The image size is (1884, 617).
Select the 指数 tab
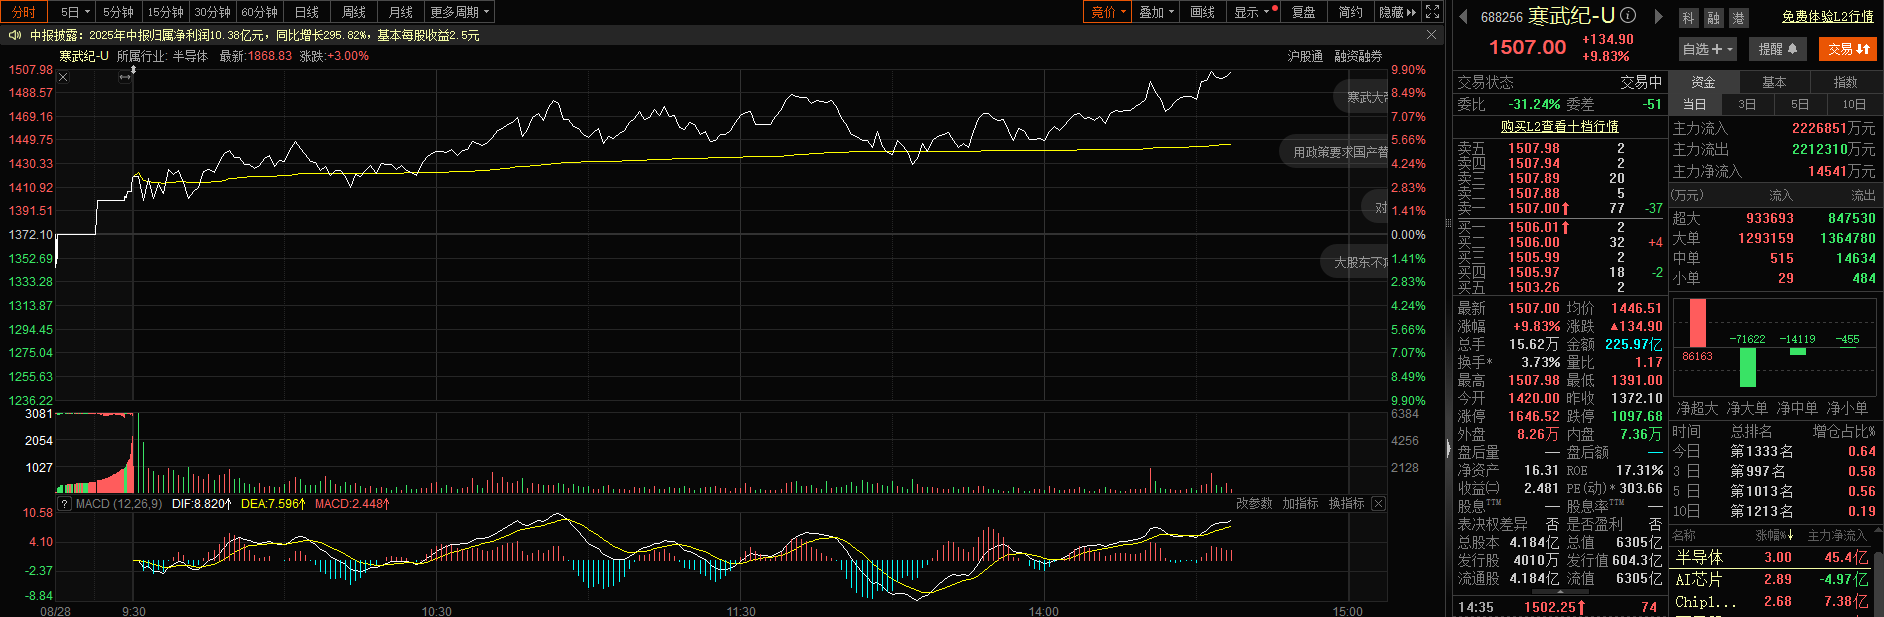(1845, 82)
